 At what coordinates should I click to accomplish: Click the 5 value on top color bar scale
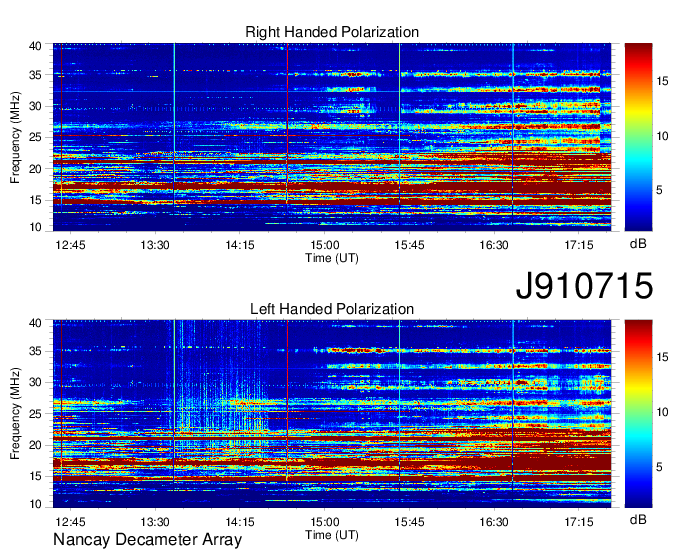[659, 190]
